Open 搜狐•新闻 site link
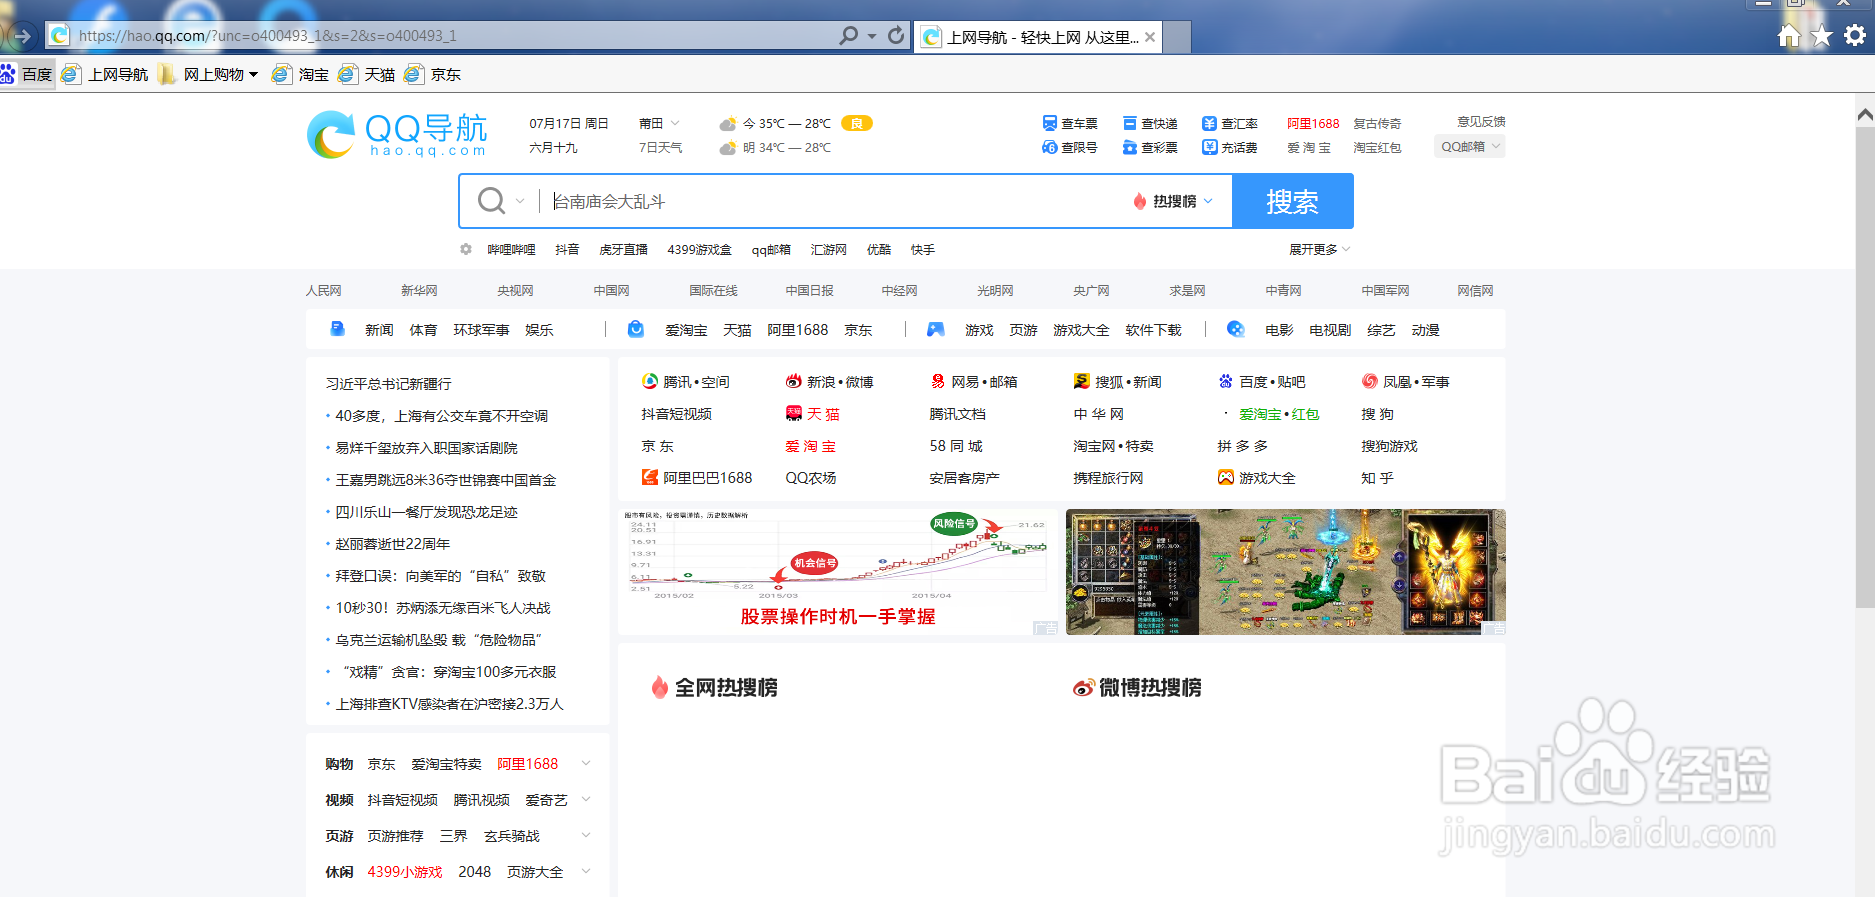Viewport: 1875px width, 897px height. pyautogui.click(x=1117, y=382)
